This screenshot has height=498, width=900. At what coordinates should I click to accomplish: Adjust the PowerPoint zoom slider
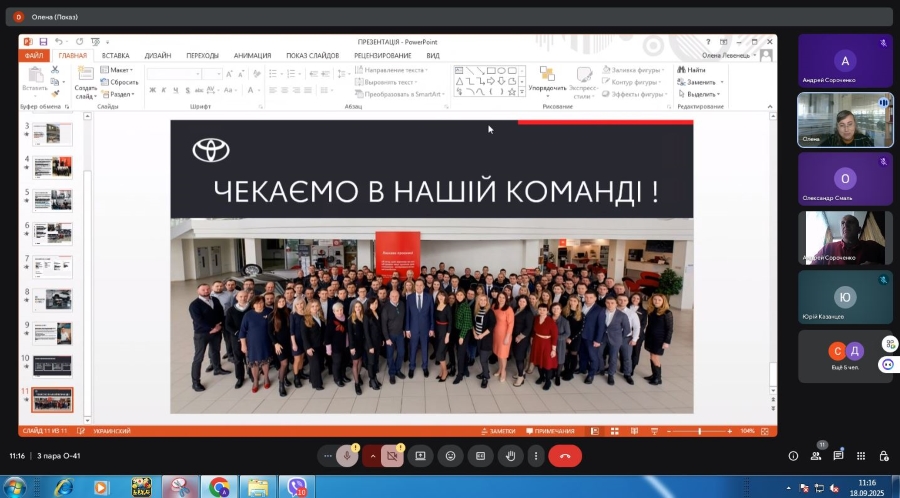tap(699, 431)
